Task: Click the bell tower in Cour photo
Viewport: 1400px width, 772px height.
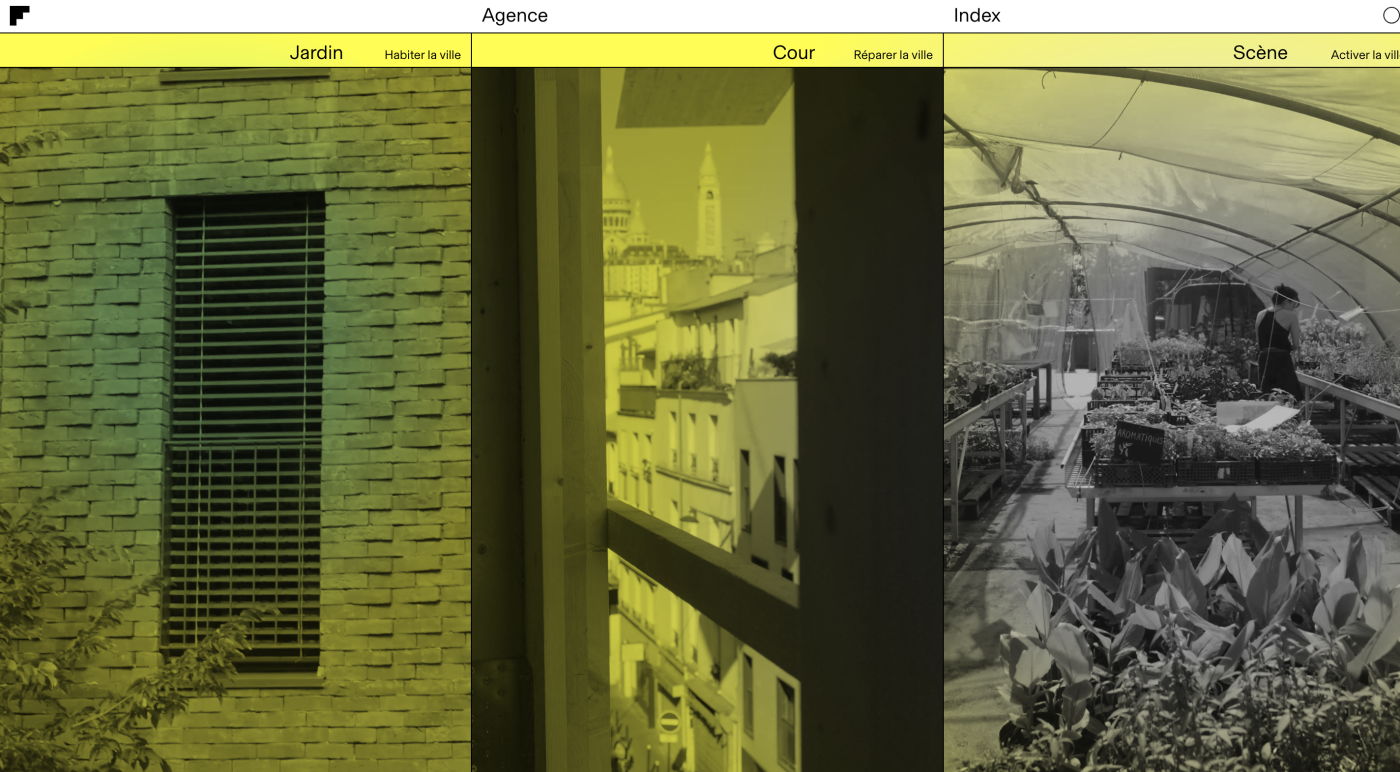Action: (x=708, y=205)
